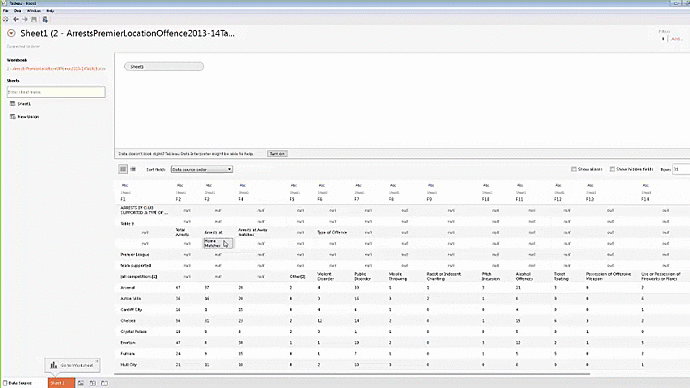The height and width of the screenshot is (388, 690).
Task: Select the F1 column header name
Action: point(123,199)
